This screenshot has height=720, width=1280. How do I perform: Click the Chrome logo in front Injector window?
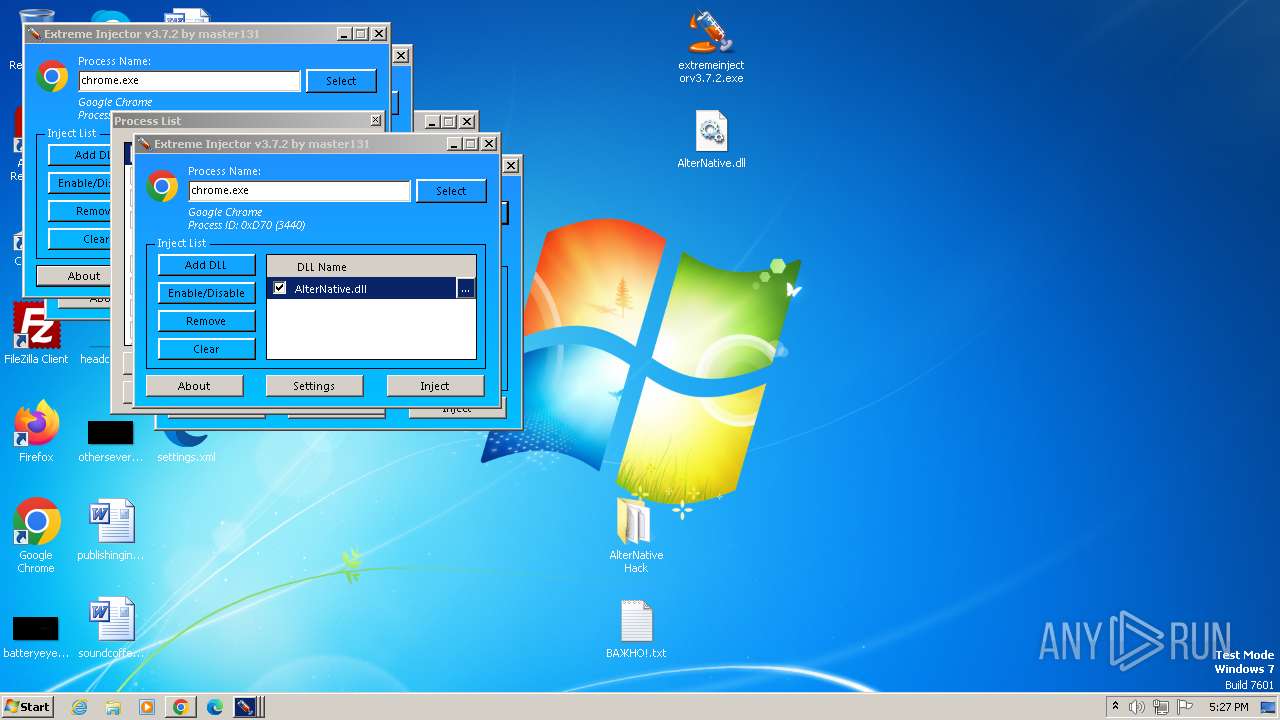[x=162, y=187]
